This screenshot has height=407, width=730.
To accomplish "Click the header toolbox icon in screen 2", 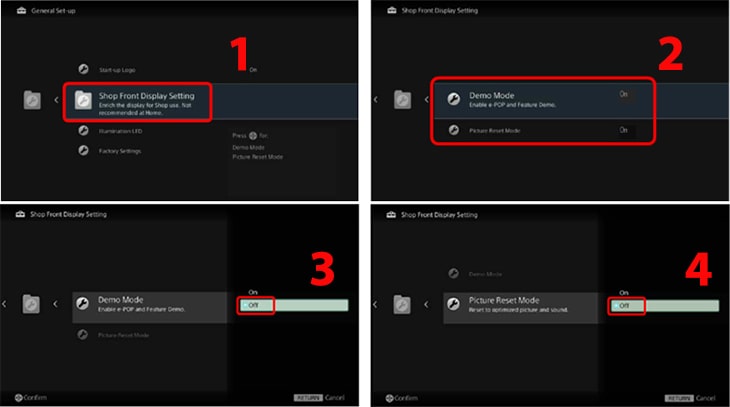I will coord(392,10).
